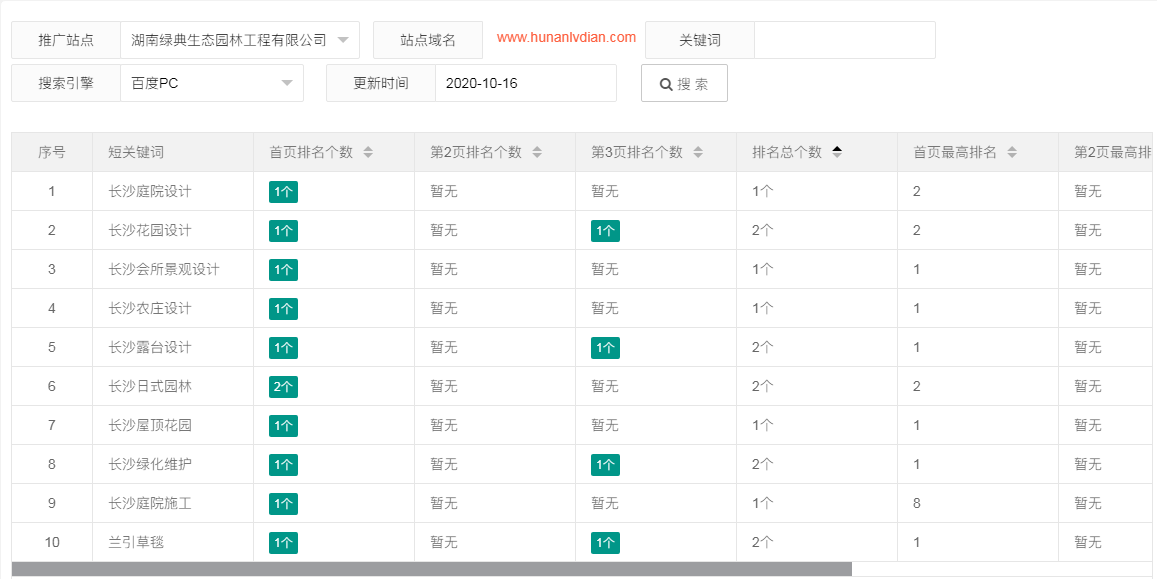Image resolution: width=1157 pixels, height=579 pixels.
Task: Click the 1个 badge for 长沙庭院设计
Action: coord(283,192)
